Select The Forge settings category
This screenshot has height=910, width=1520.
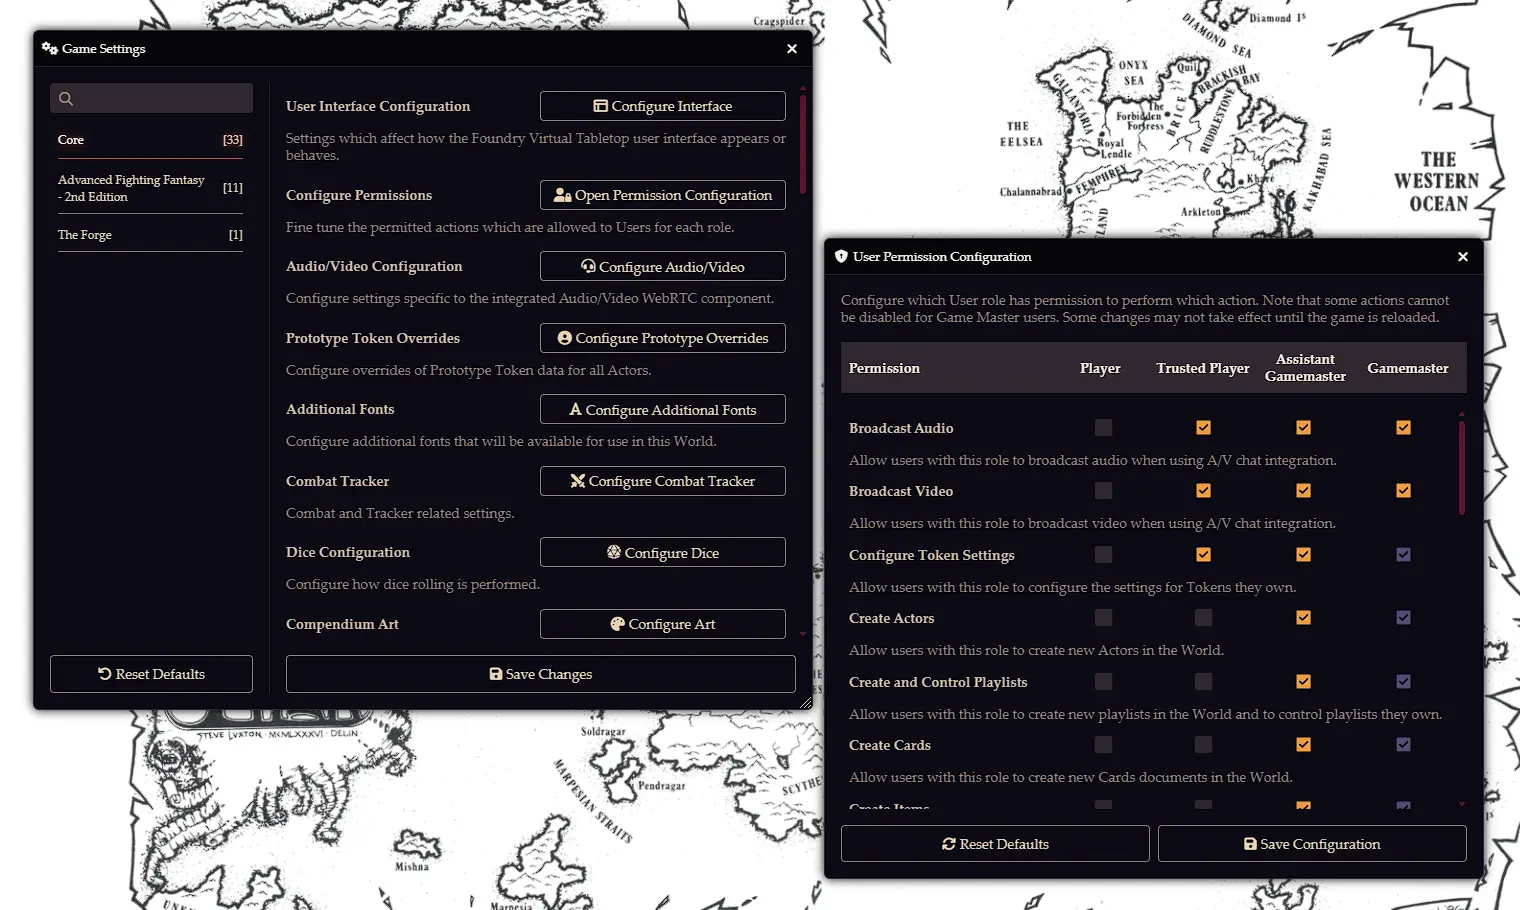tap(150, 235)
